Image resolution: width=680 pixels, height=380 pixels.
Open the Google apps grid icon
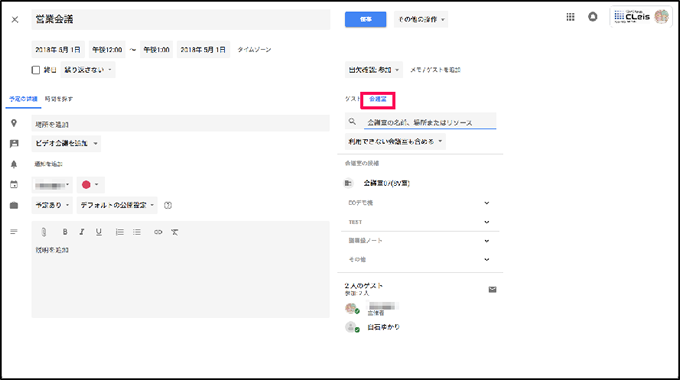click(570, 17)
